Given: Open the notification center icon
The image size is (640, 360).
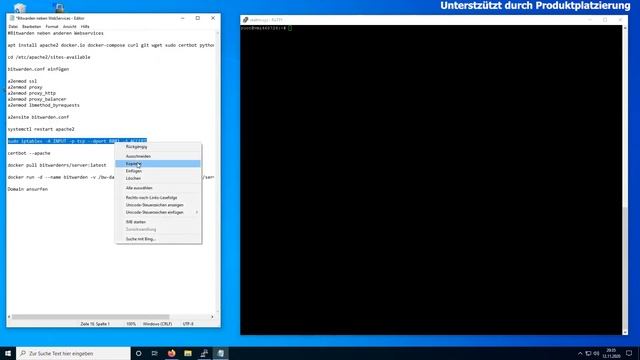Looking at the screenshot, I should click(629, 353).
